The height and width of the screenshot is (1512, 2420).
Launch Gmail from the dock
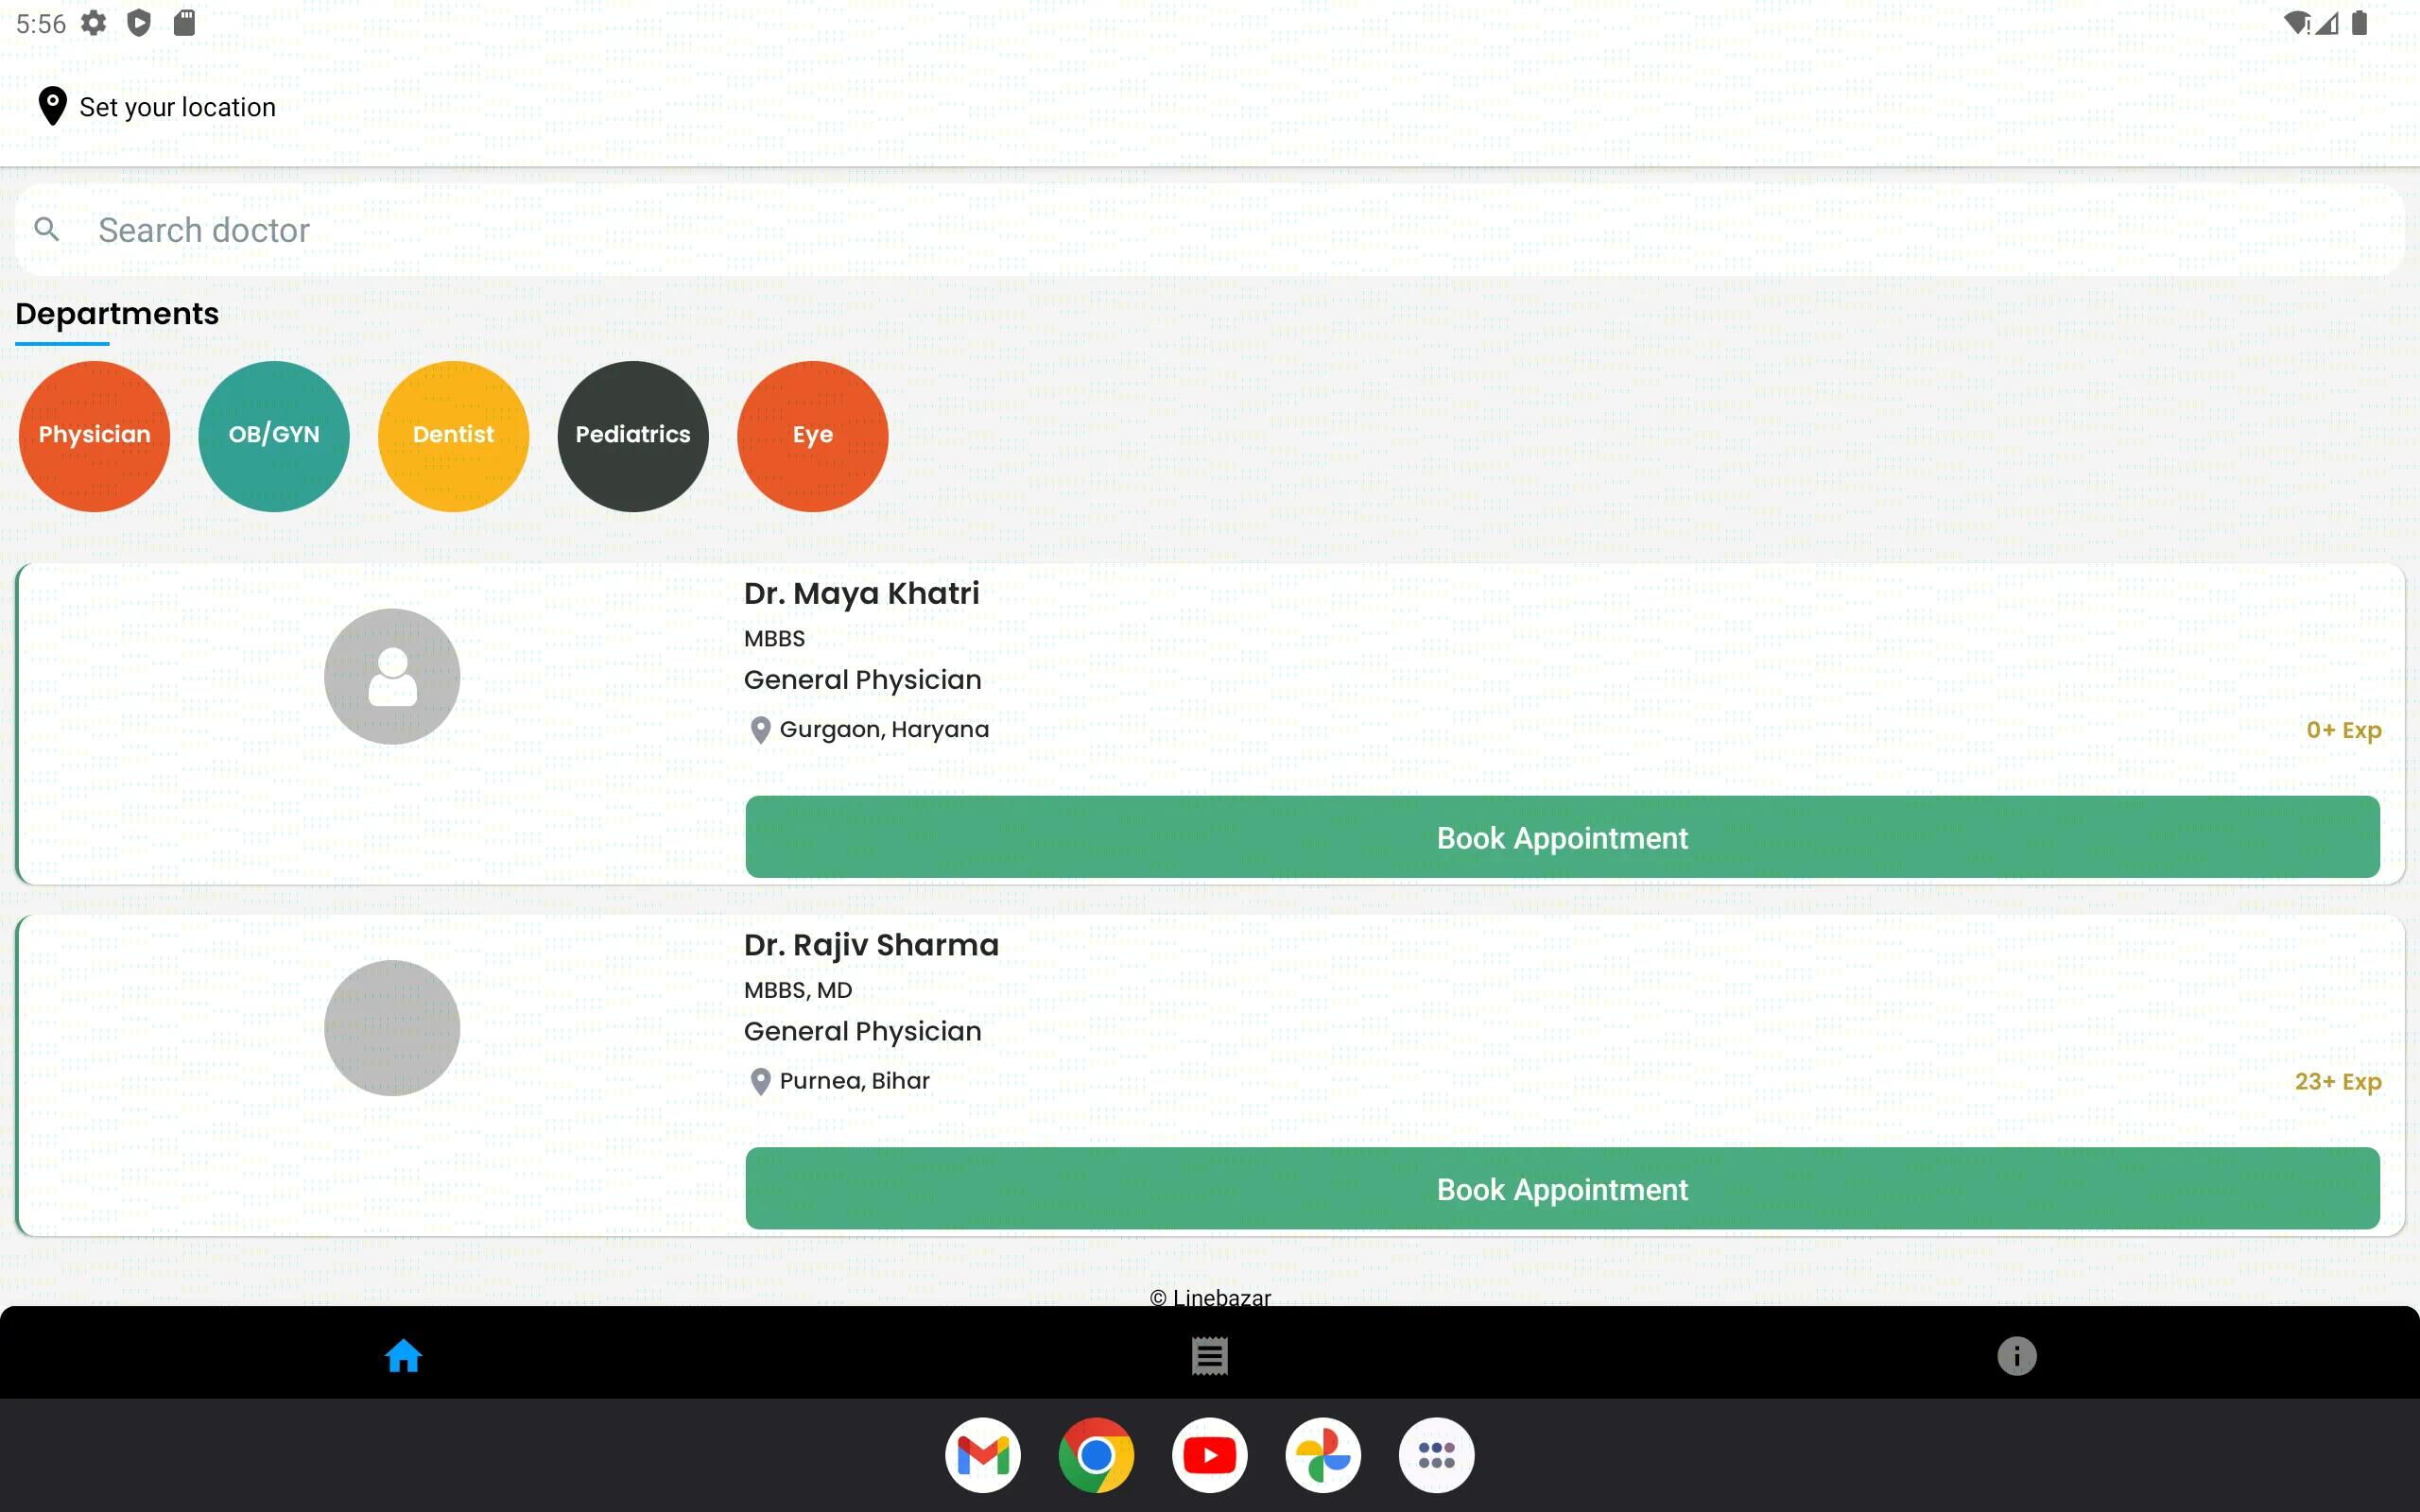click(983, 1455)
